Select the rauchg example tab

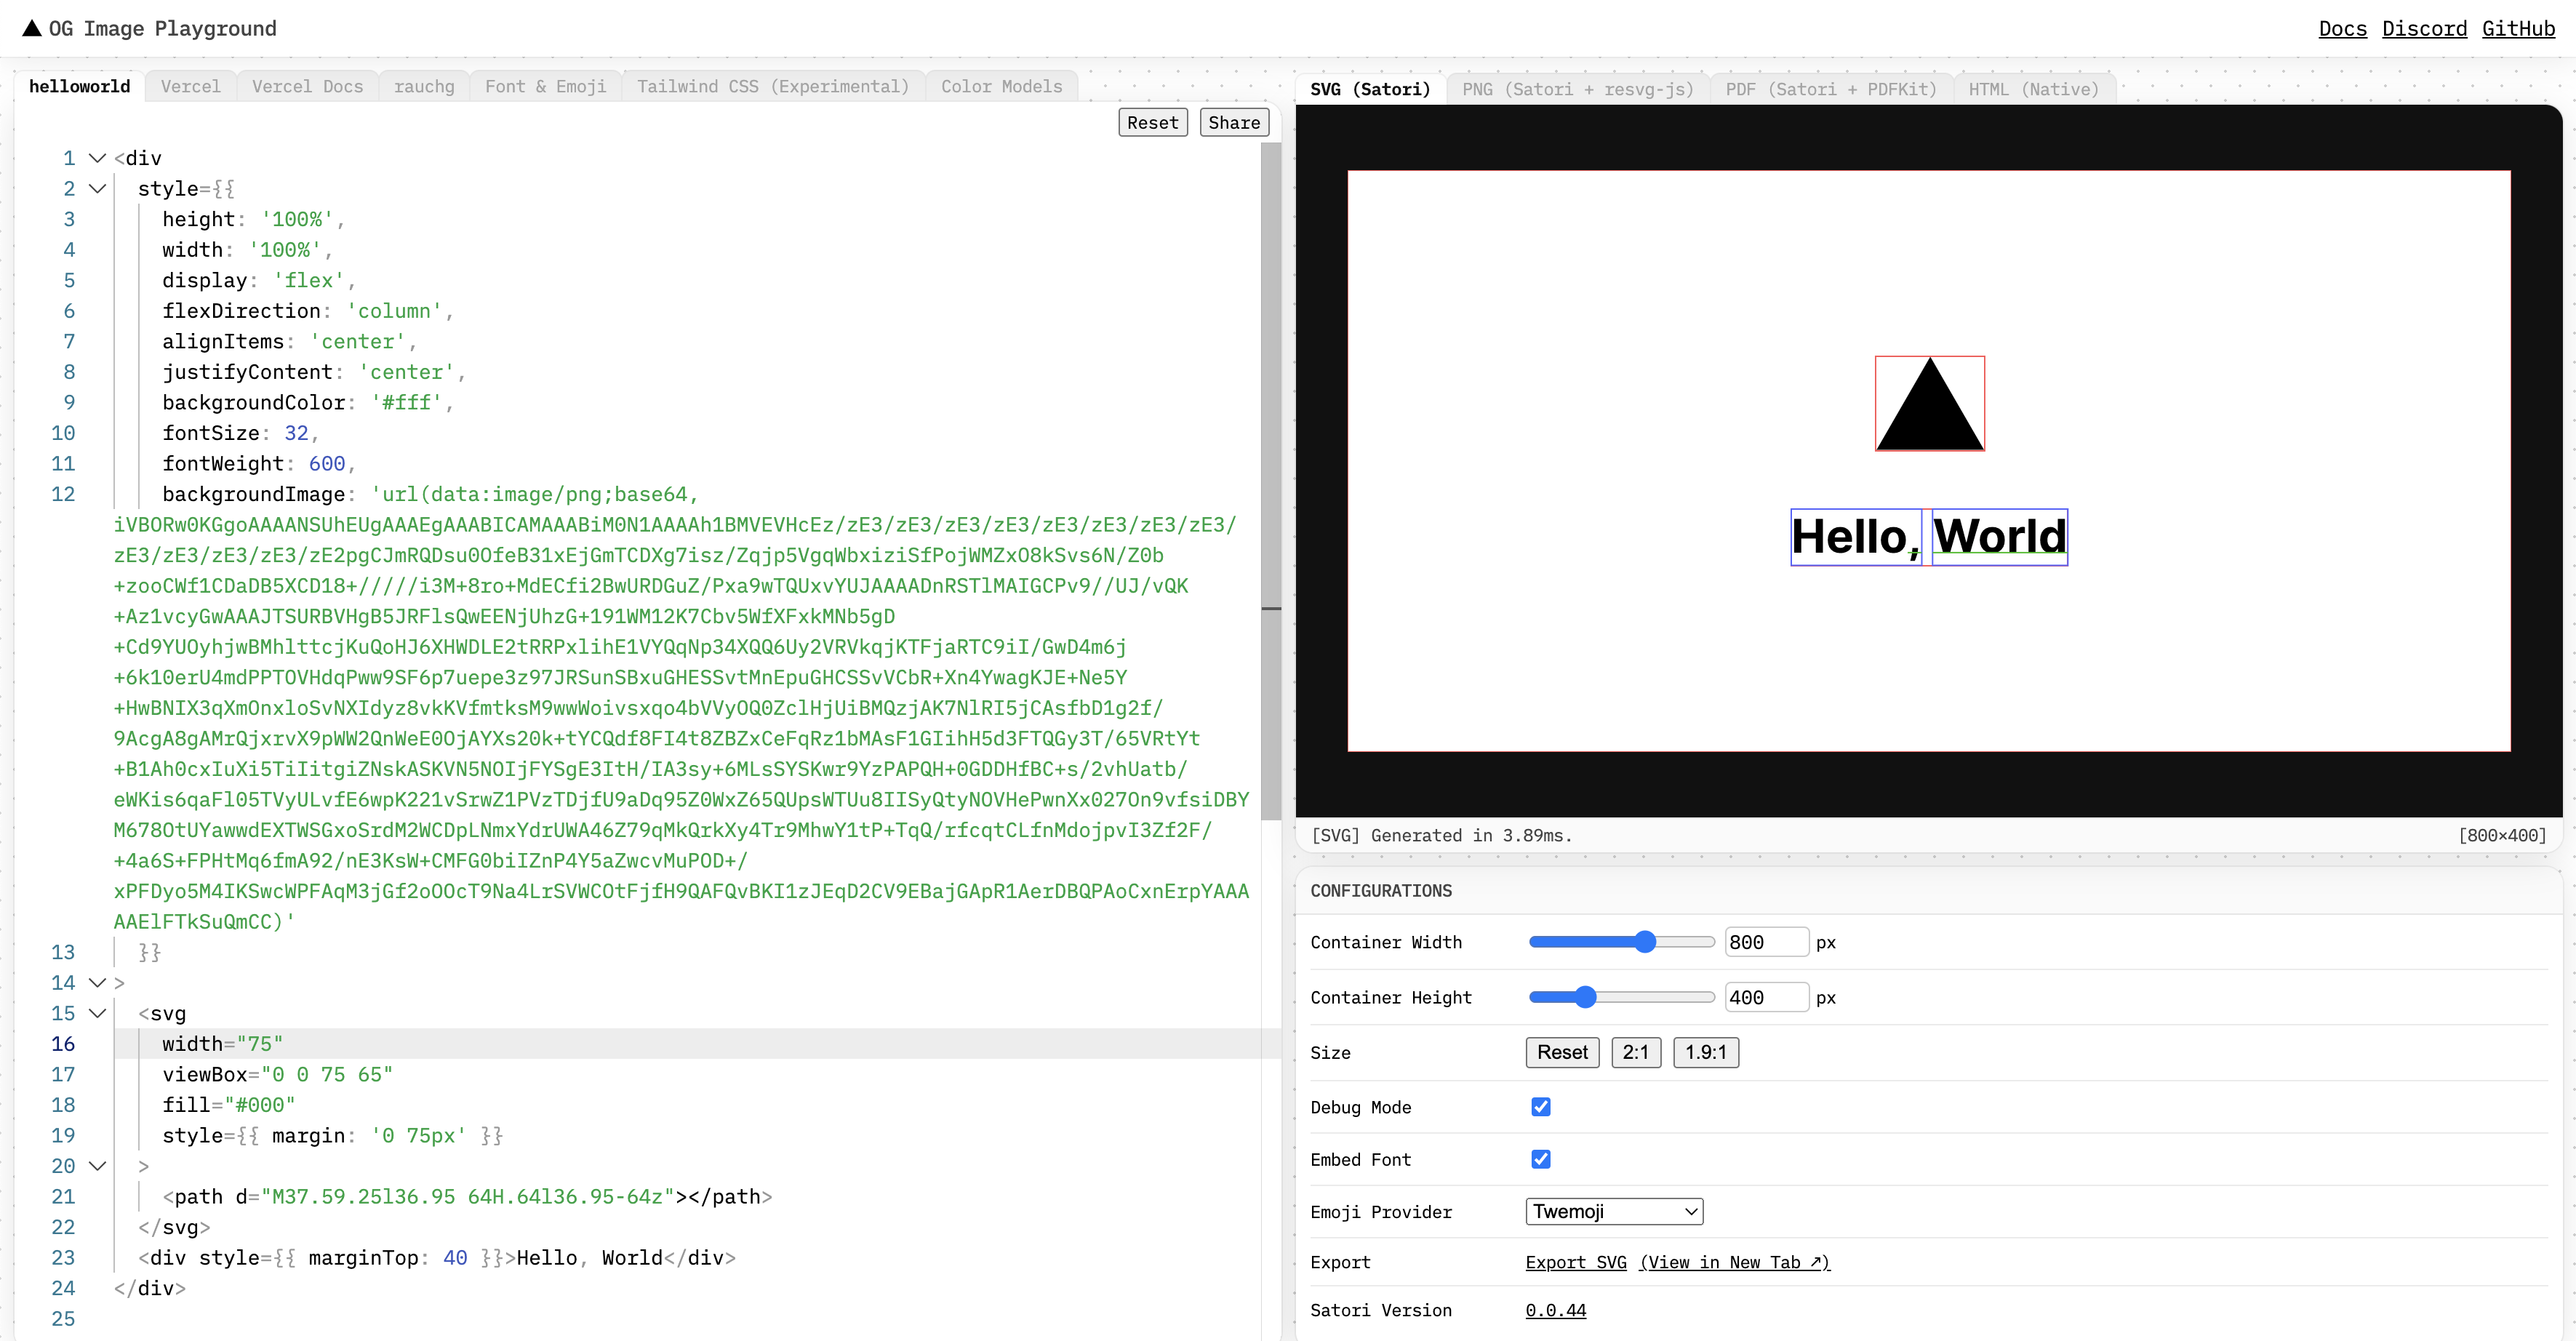(x=424, y=86)
